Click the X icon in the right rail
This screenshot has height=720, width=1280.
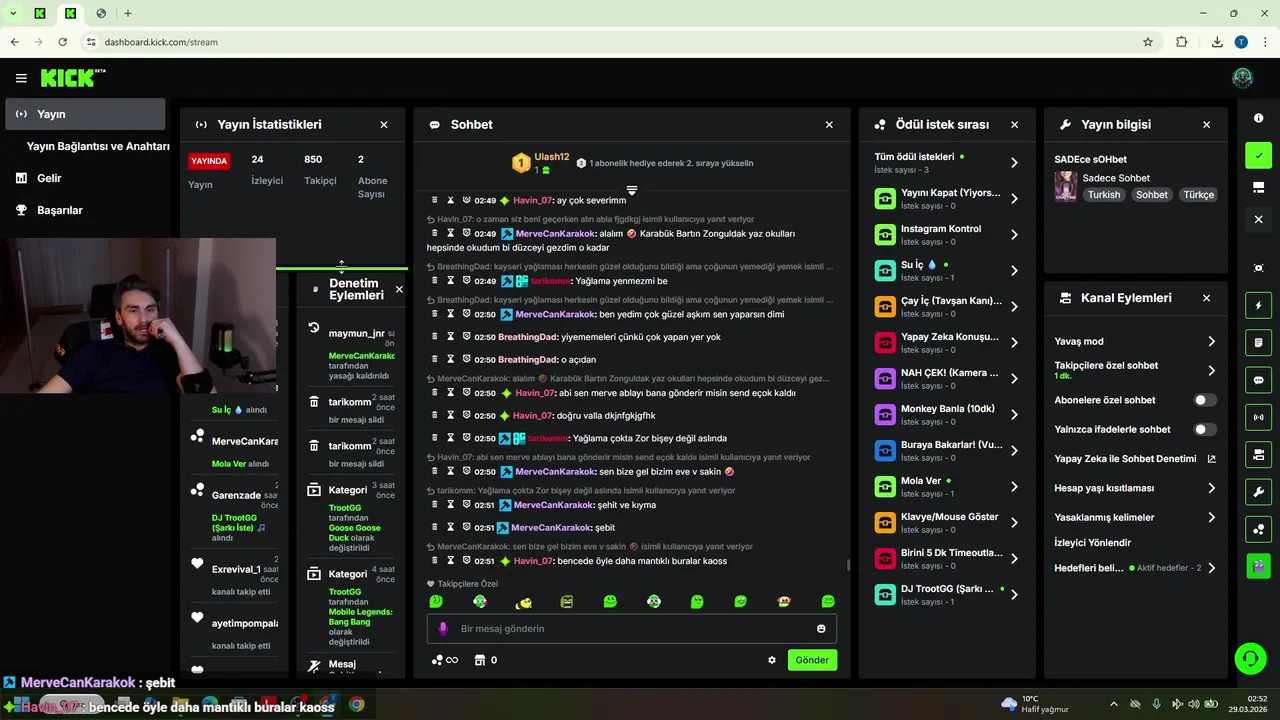point(1258,219)
